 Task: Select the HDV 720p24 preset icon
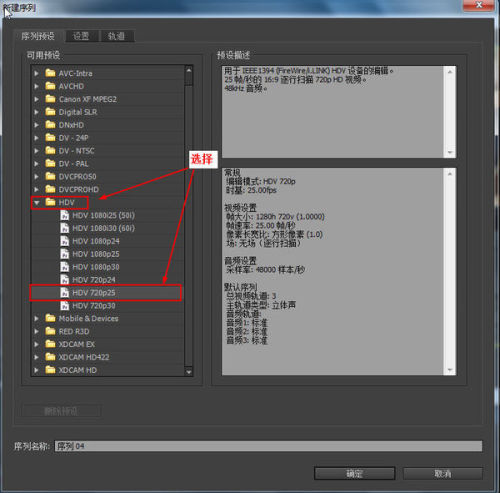coord(65,280)
